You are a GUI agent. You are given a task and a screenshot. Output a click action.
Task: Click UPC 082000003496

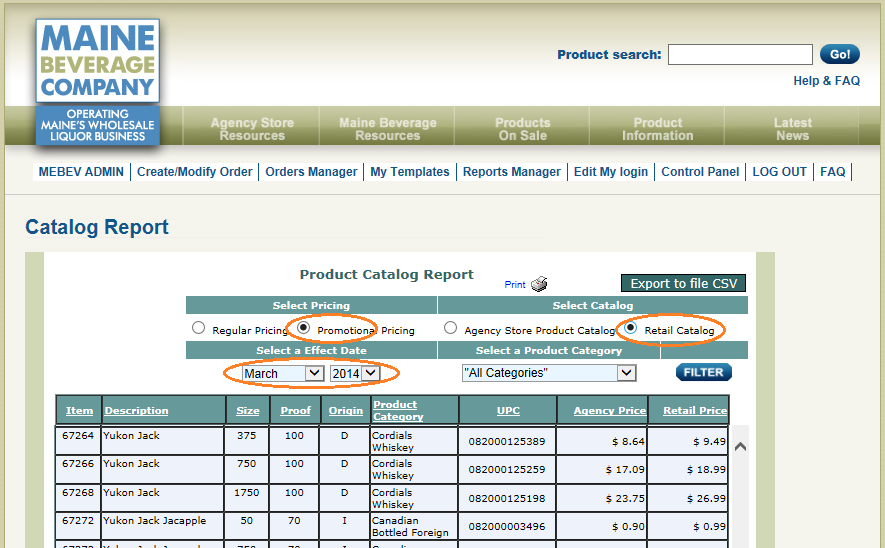pyautogui.click(x=507, y=527)
